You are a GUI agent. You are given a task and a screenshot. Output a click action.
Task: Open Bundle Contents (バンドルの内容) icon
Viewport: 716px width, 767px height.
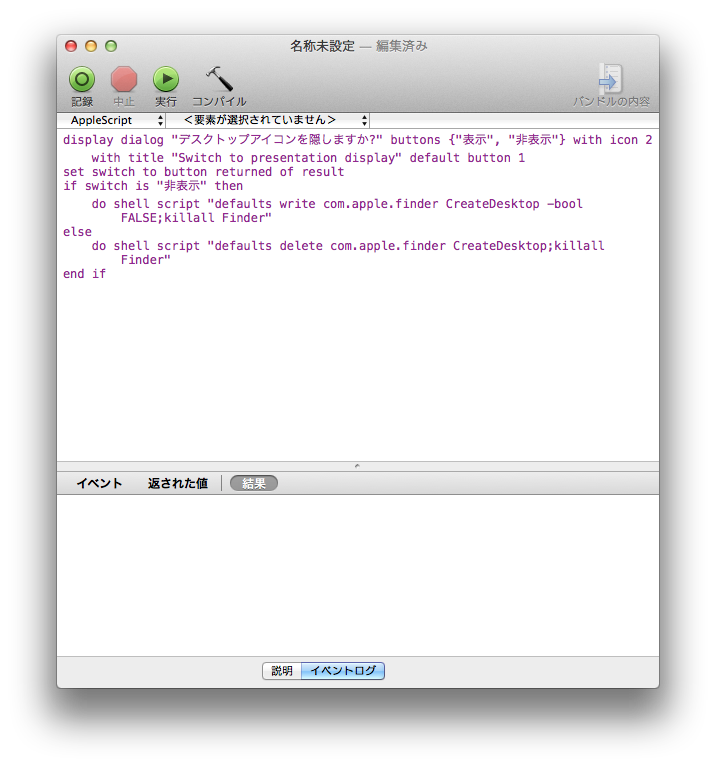pos(611,86)
